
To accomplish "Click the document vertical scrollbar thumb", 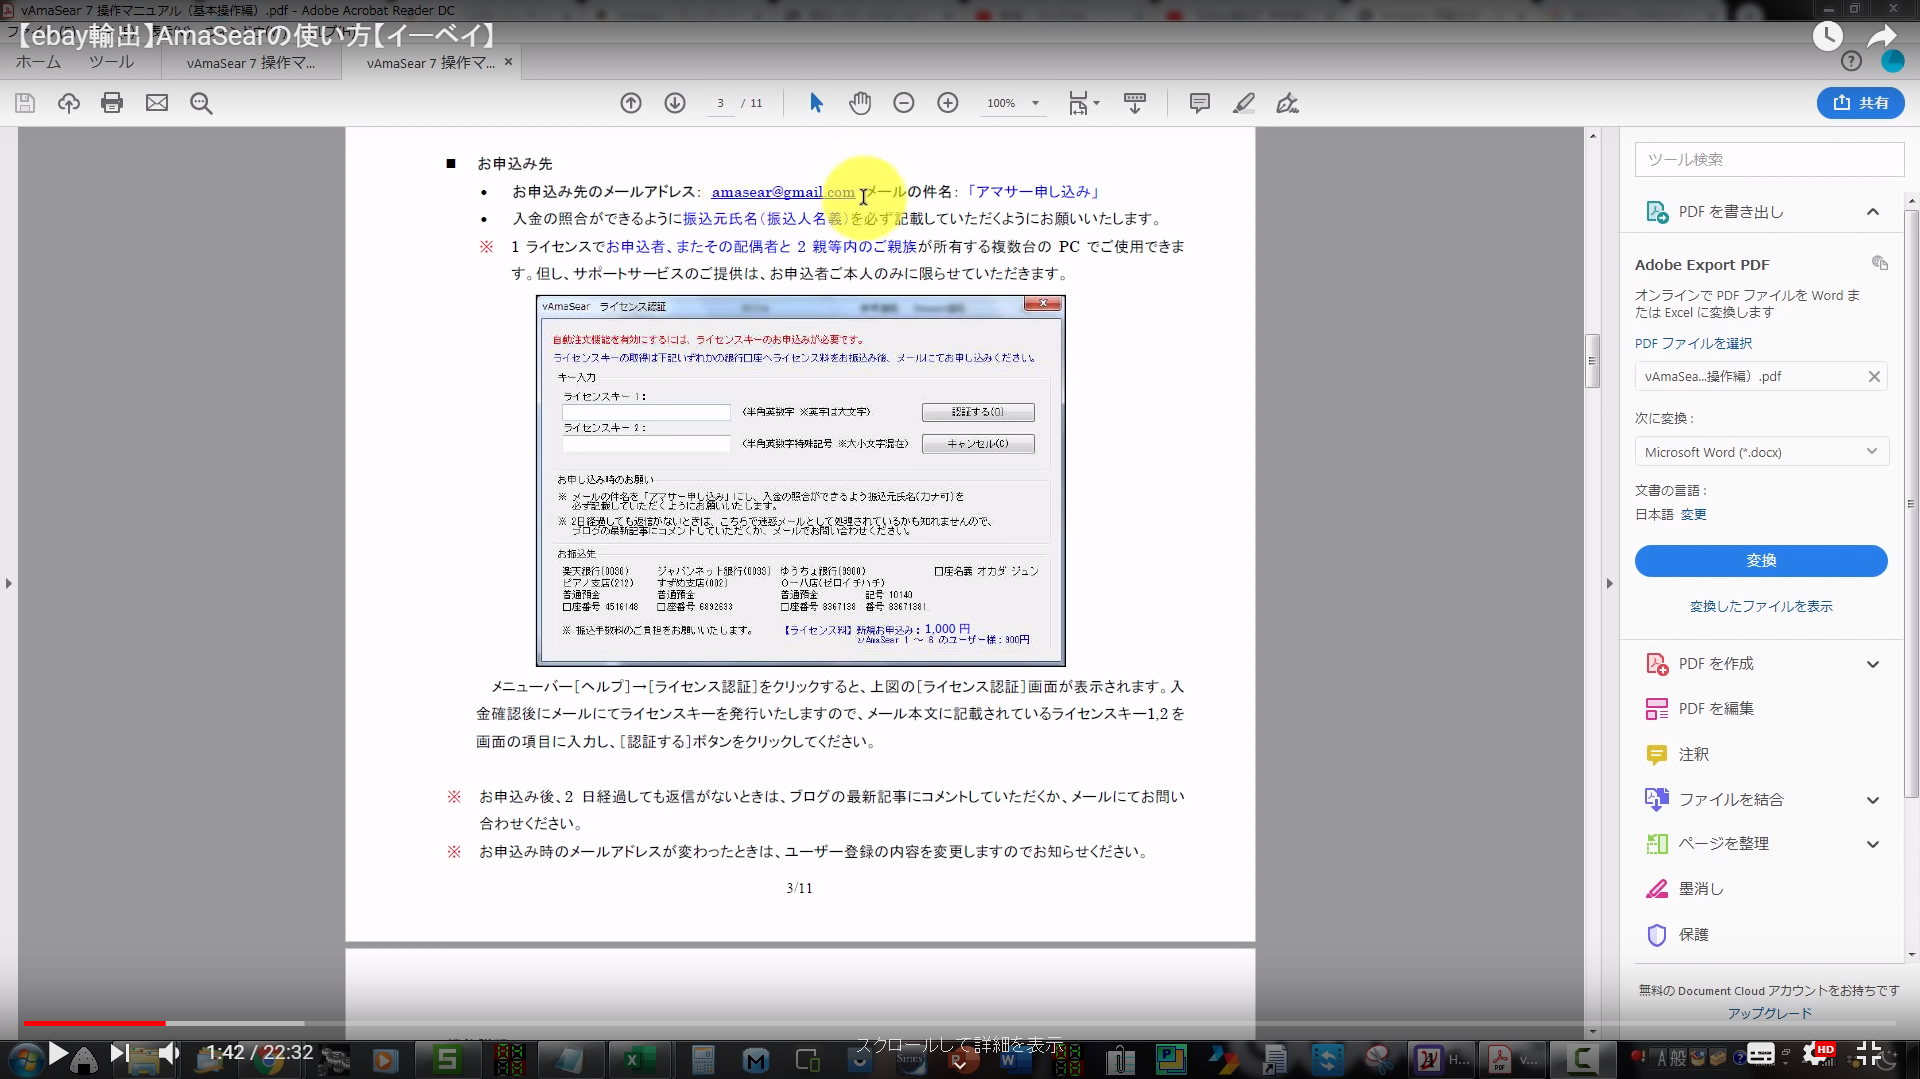I will click(1593, 360).
